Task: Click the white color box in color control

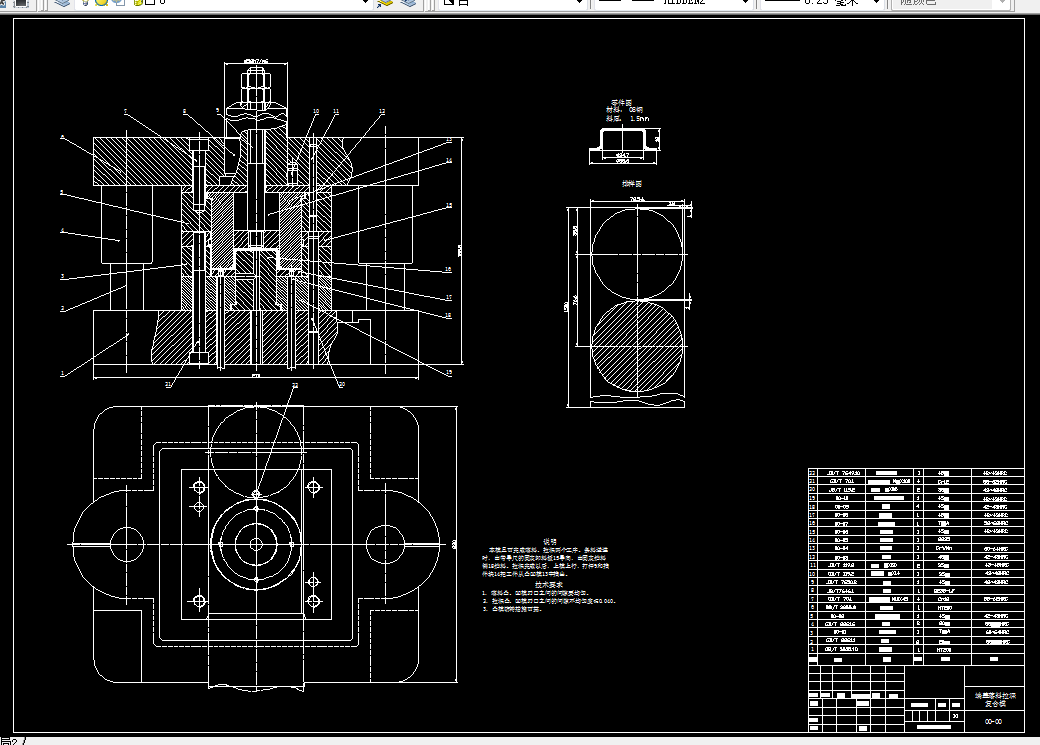Action: [x=448, y=3]
